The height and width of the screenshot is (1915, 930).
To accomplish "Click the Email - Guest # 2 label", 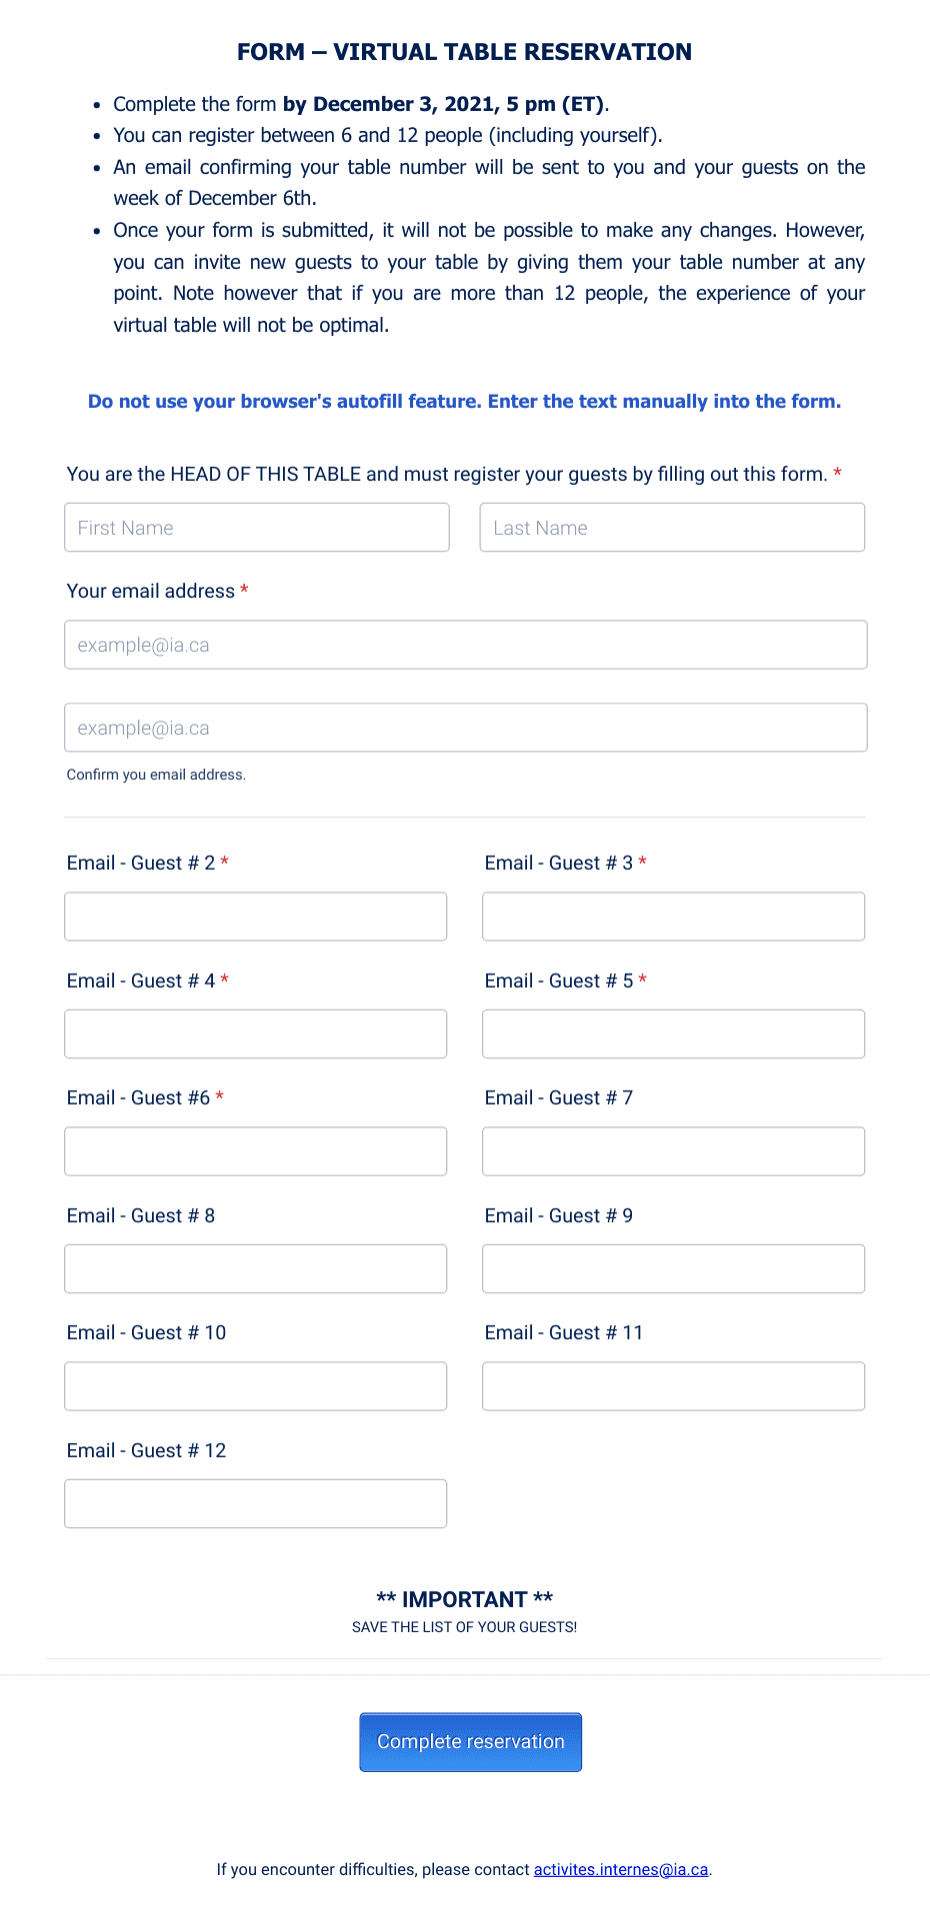I will coord(141,863).
